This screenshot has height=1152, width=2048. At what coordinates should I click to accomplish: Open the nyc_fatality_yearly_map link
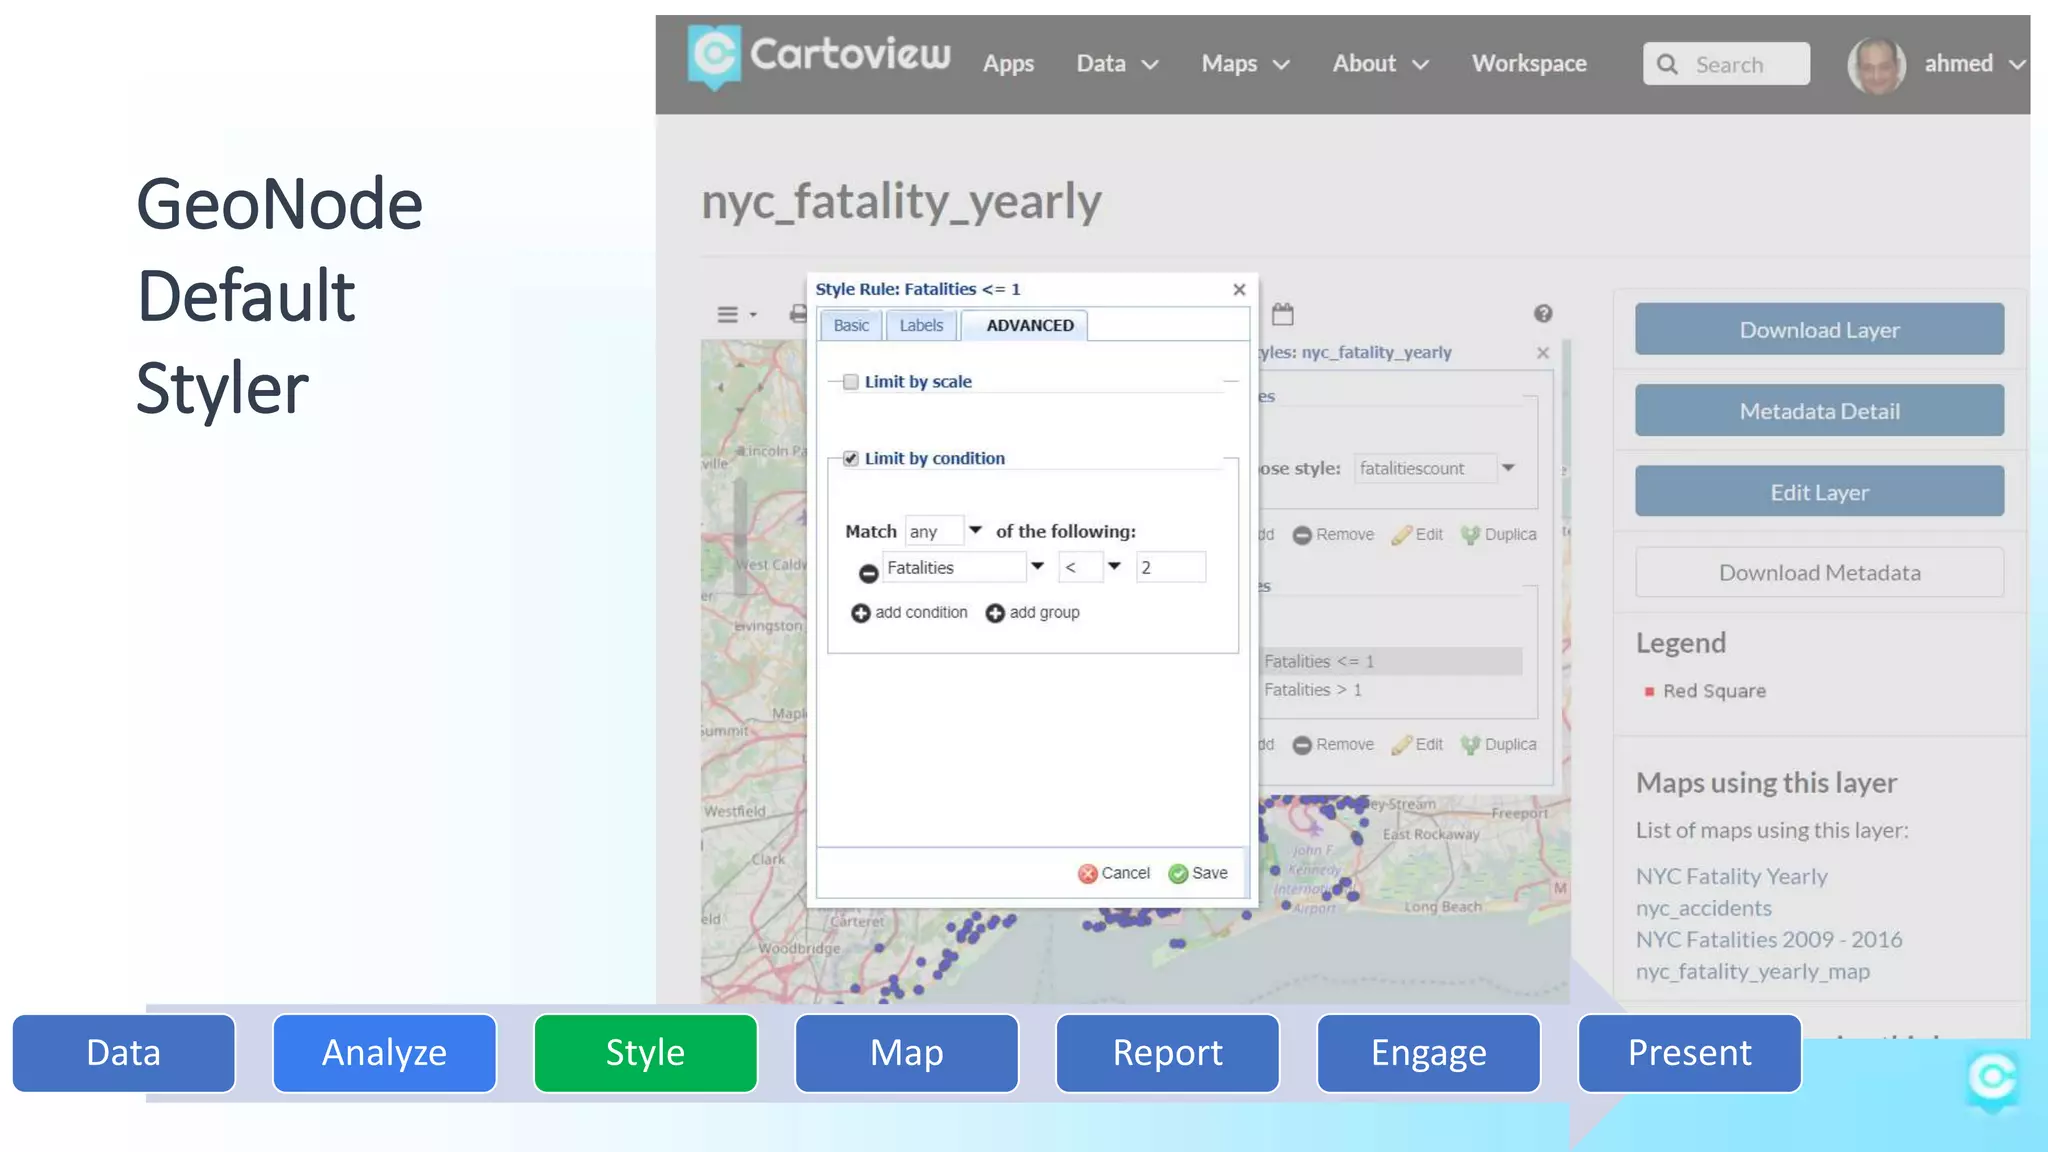(1752, 972)
